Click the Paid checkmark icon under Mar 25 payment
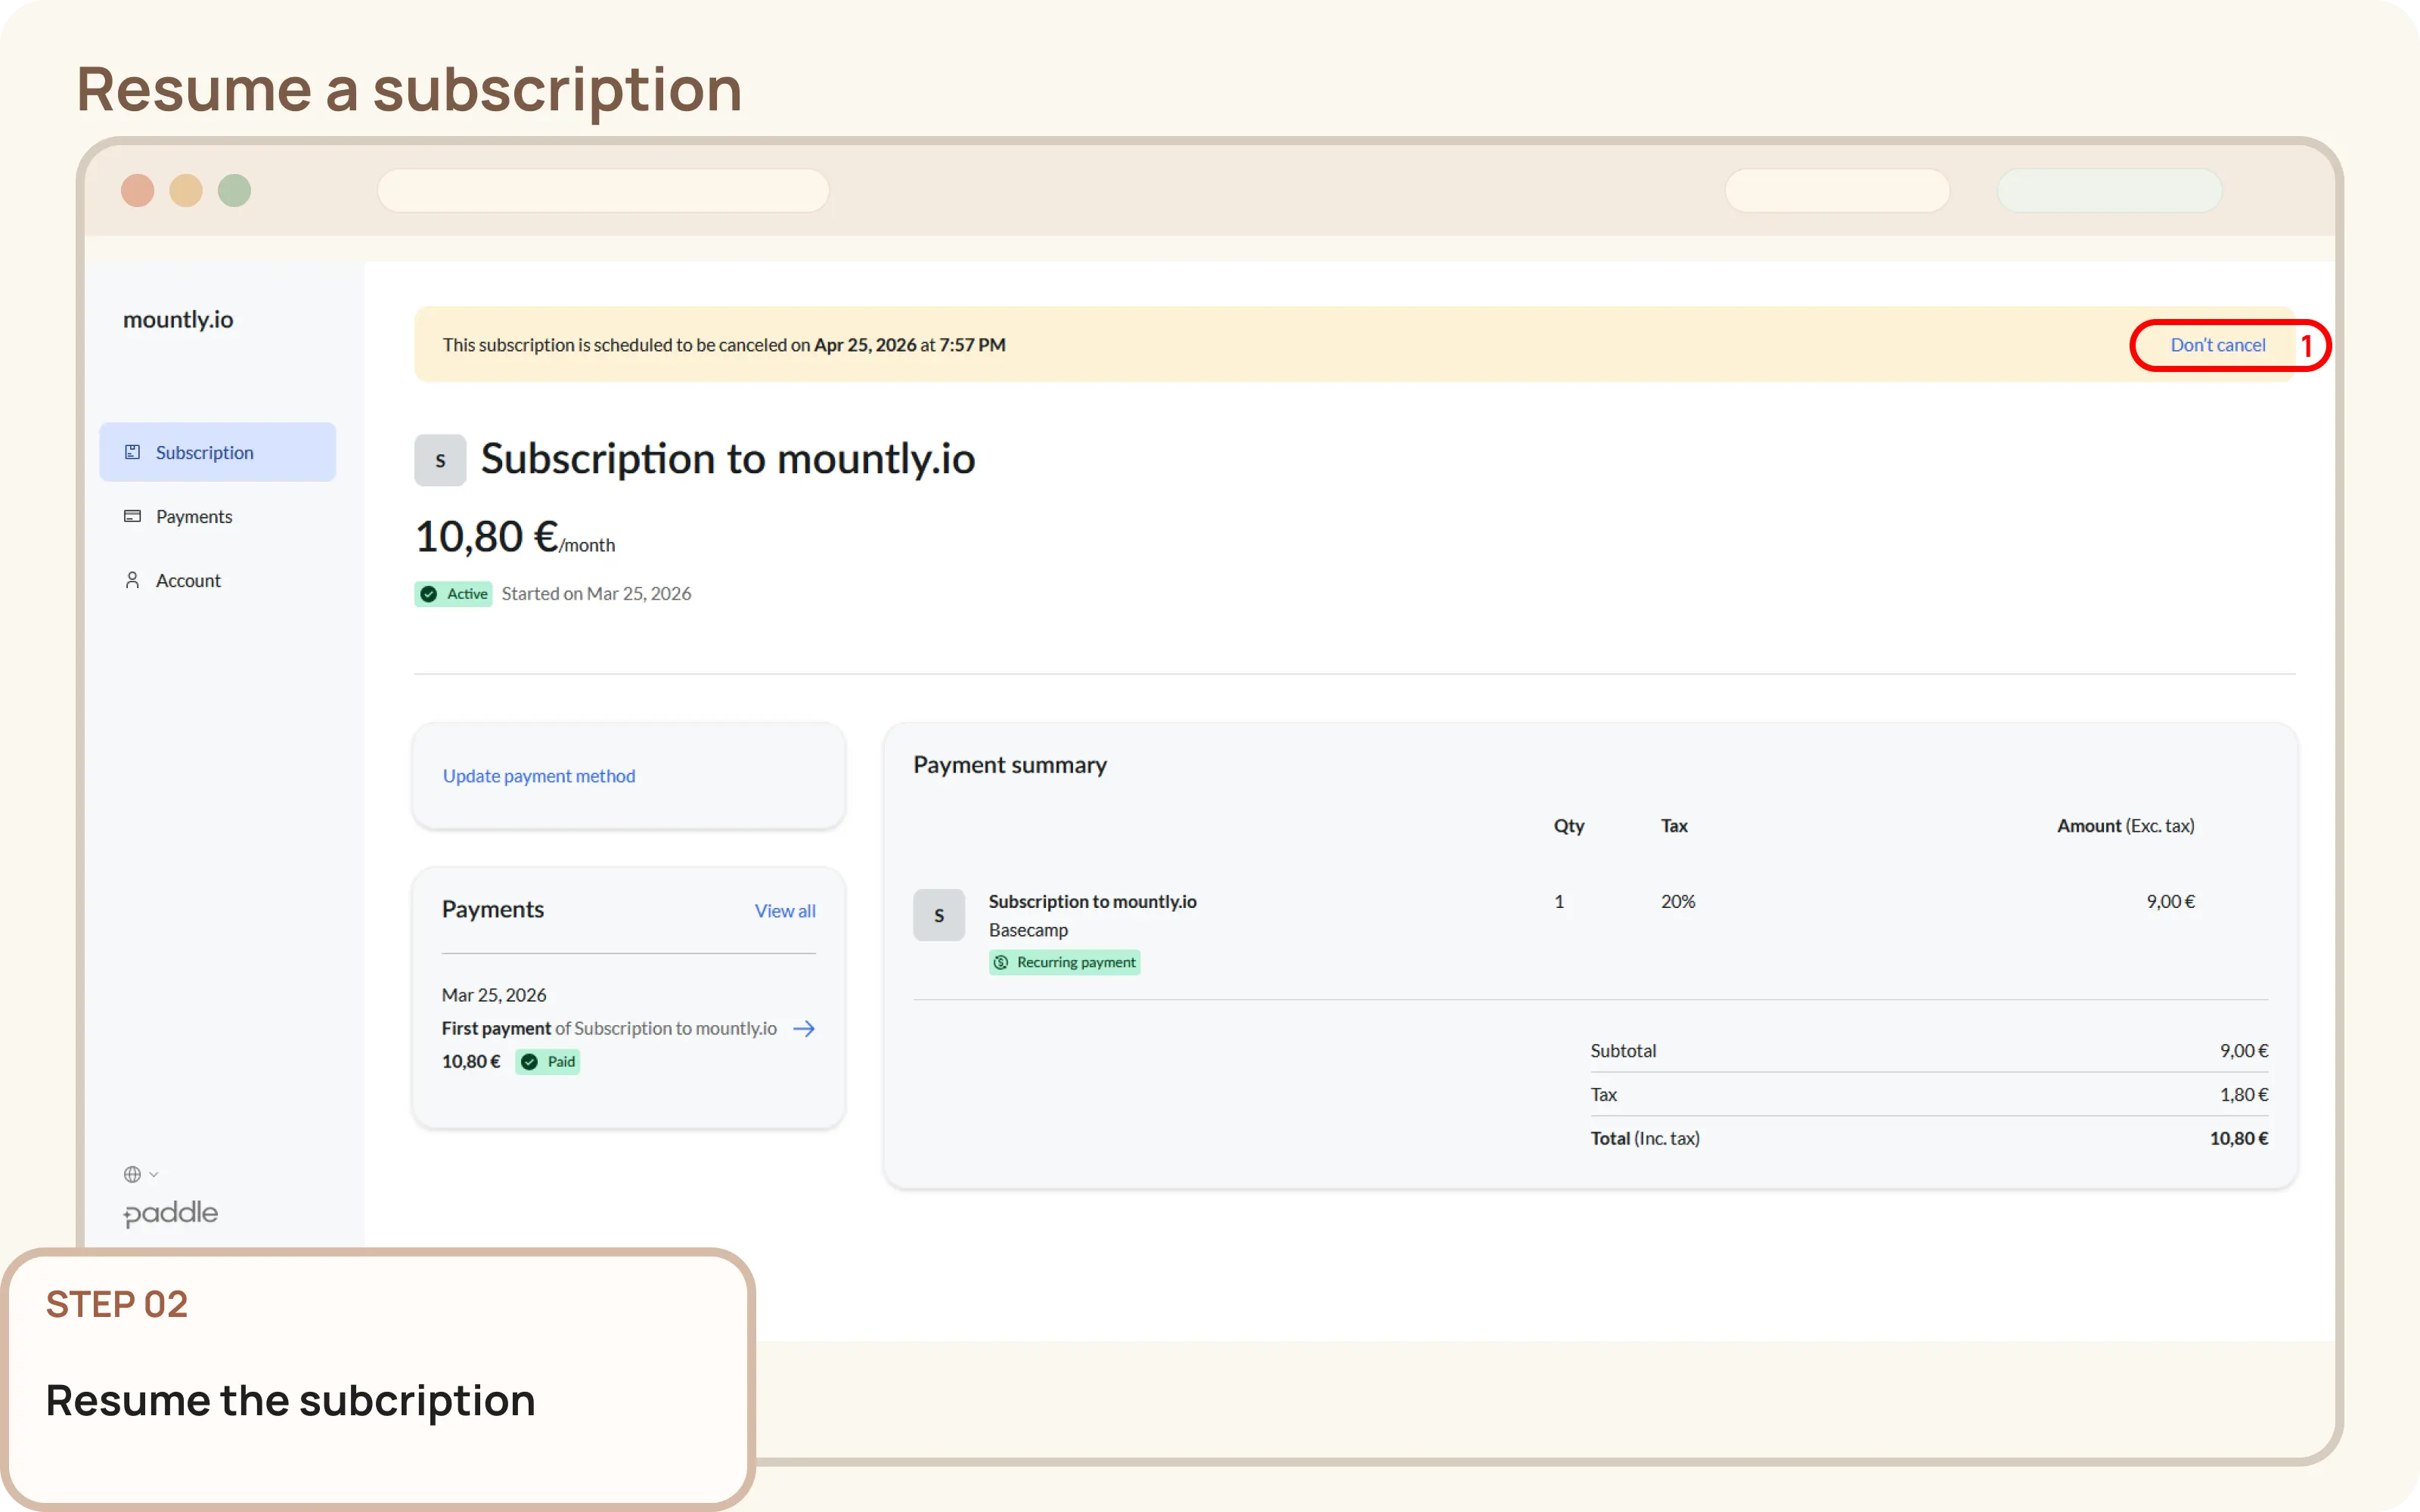The image size is (2420, 1512). pyautogui.click(x=528, y=1061)
